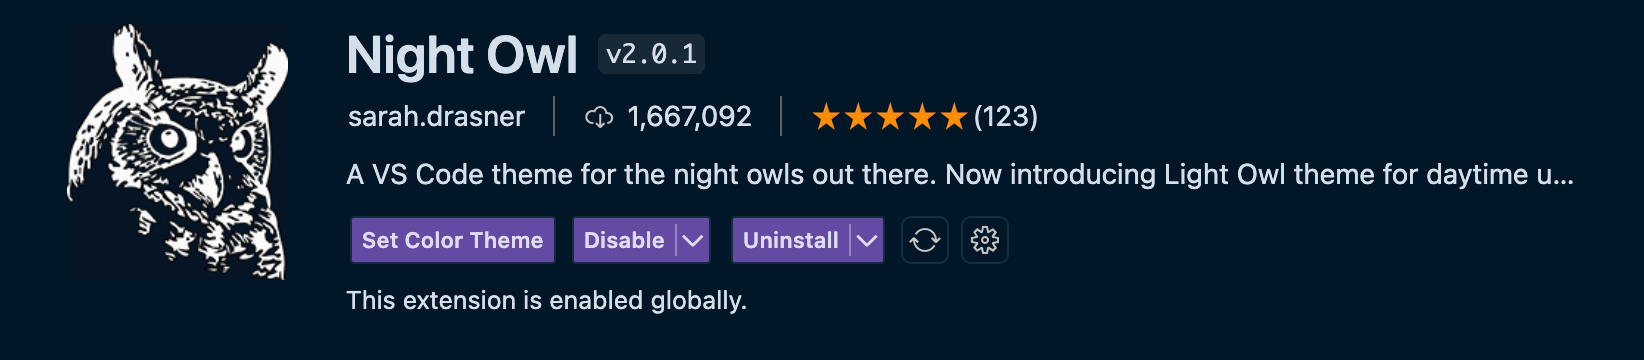The height and width of the screenshot is (360, 1644).
Task: Click the VS Code theme description text
Action: pos(960,175)
